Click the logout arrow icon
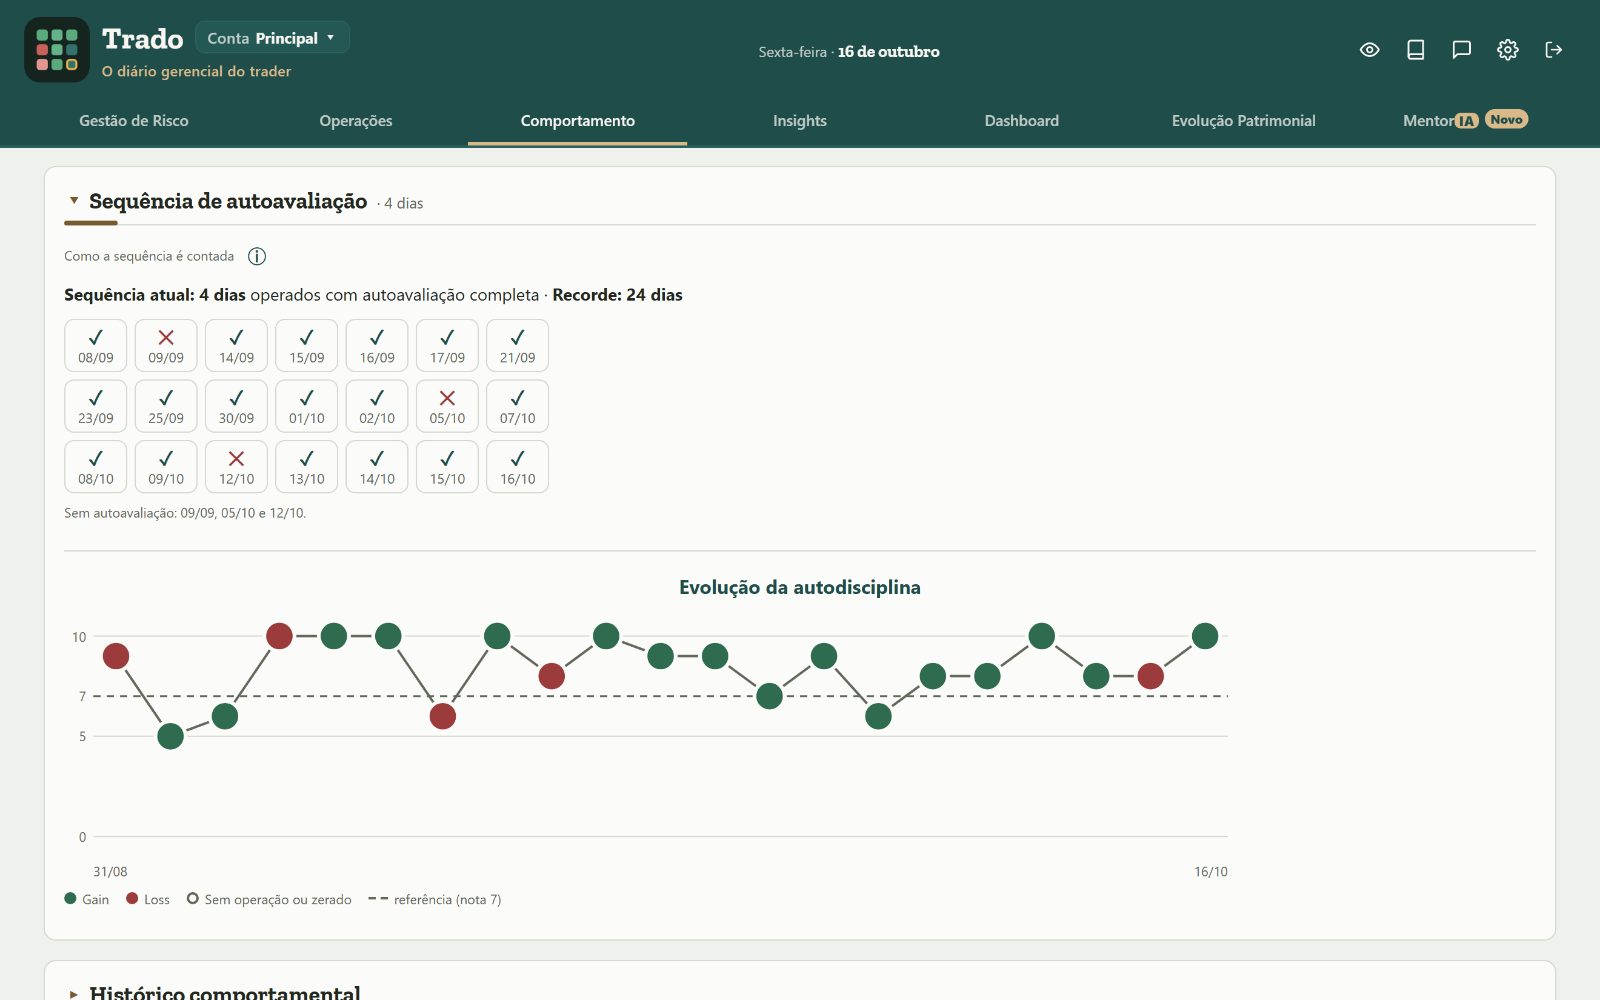 click(1554, 50)
